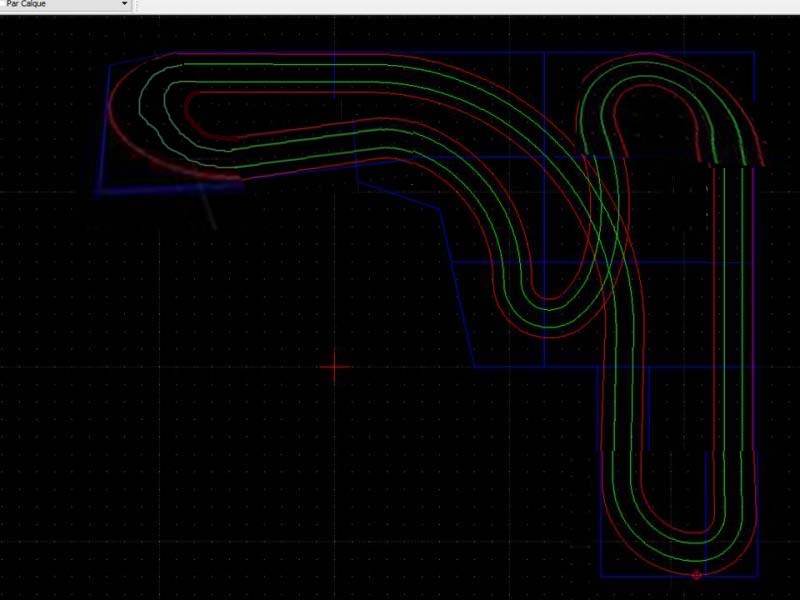Grab the toolbar grip beside Par Calque
800x600 pixels.
point(137,5)
